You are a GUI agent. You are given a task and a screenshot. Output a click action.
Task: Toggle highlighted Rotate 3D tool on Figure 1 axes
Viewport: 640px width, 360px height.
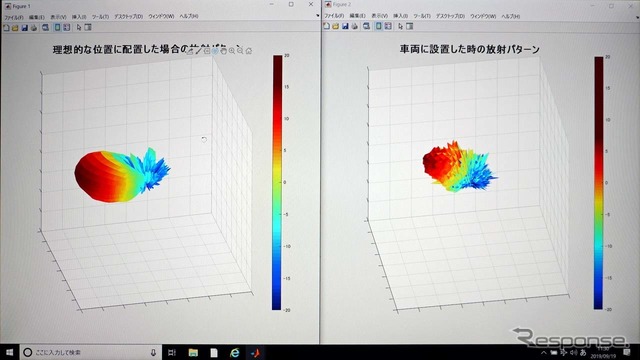(215, 51)
